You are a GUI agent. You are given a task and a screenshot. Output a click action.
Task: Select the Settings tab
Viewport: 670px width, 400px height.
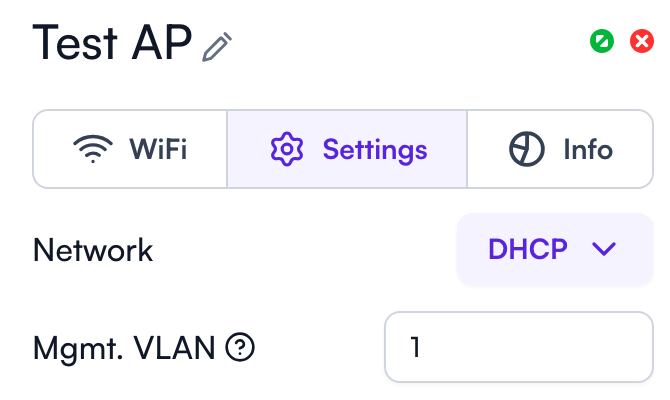pyautogui.click(x=347, y=150)
